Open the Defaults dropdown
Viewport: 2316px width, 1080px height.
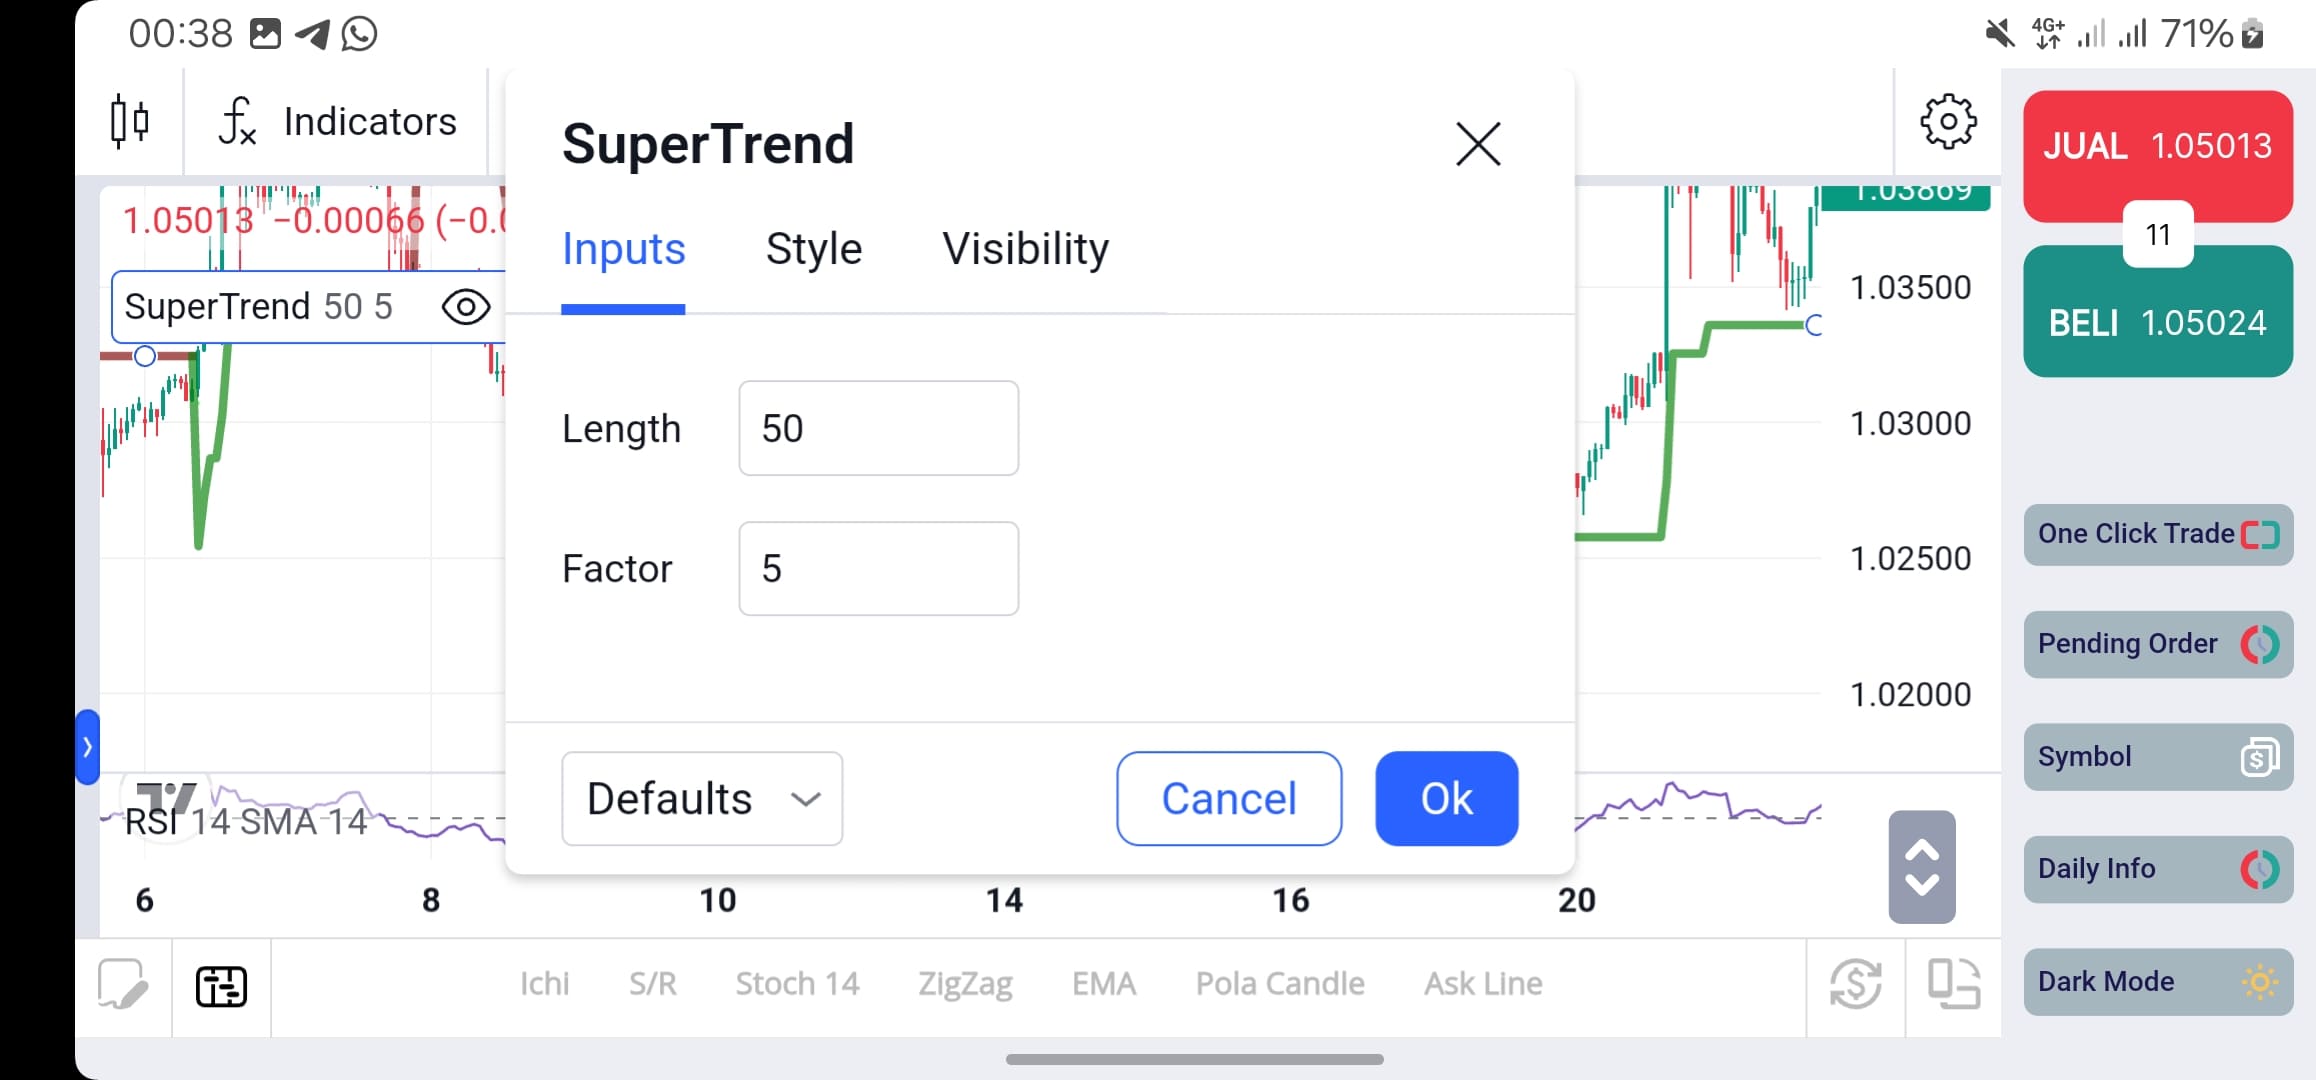click(x=702, y=799)
